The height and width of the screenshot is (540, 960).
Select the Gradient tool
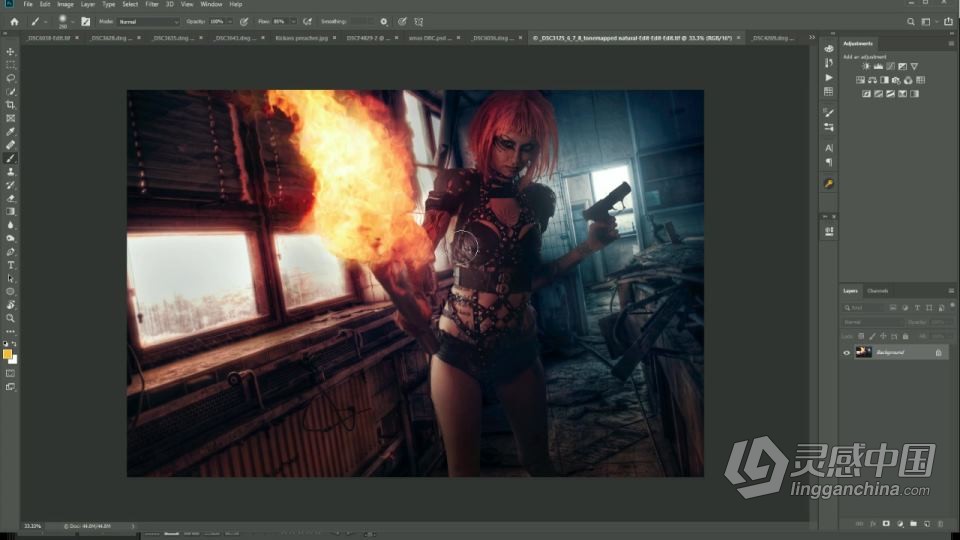[10, 211]
